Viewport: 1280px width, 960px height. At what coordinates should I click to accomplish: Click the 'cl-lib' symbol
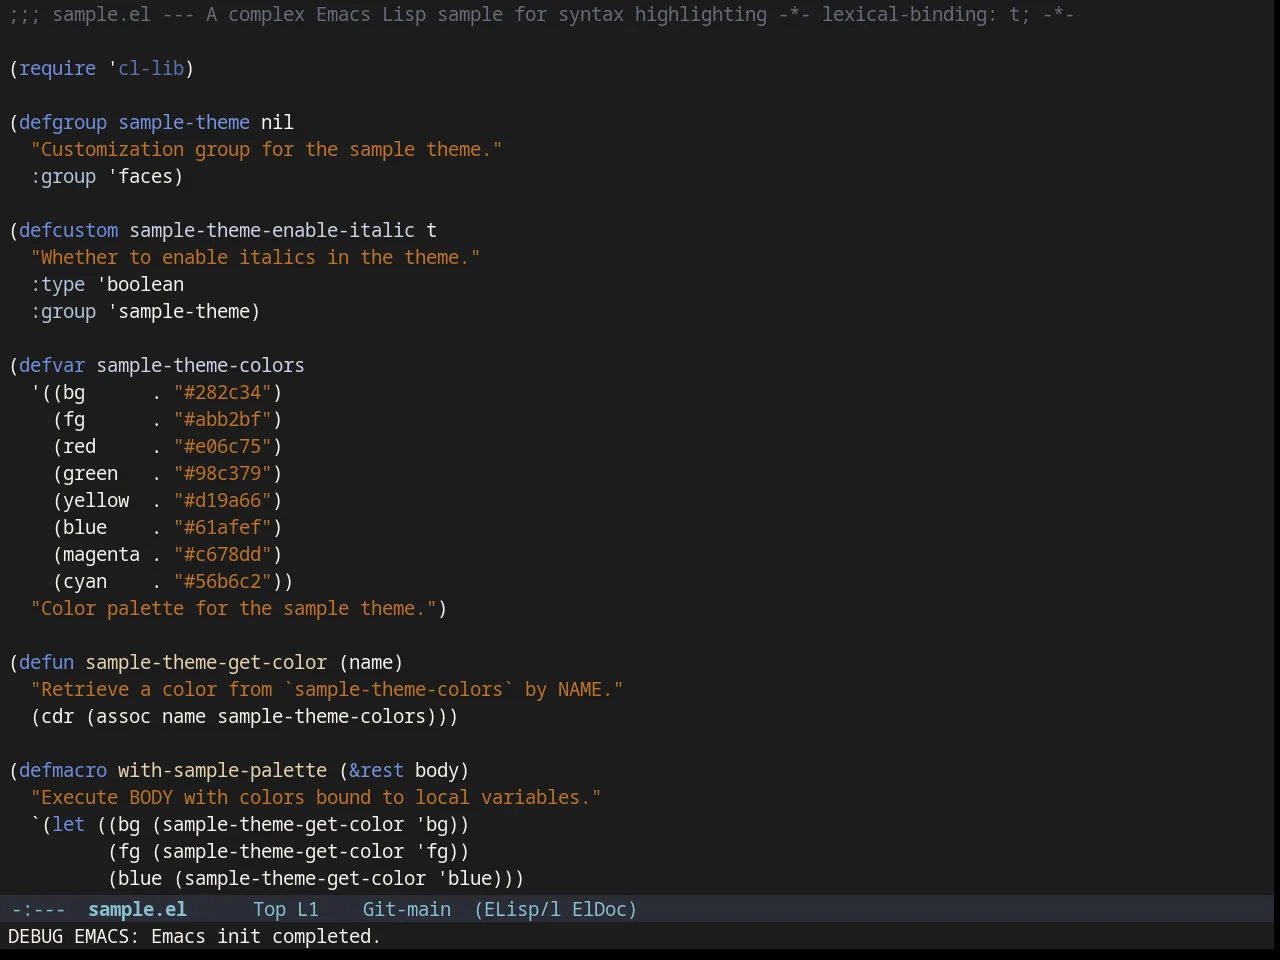click(151, 68)
